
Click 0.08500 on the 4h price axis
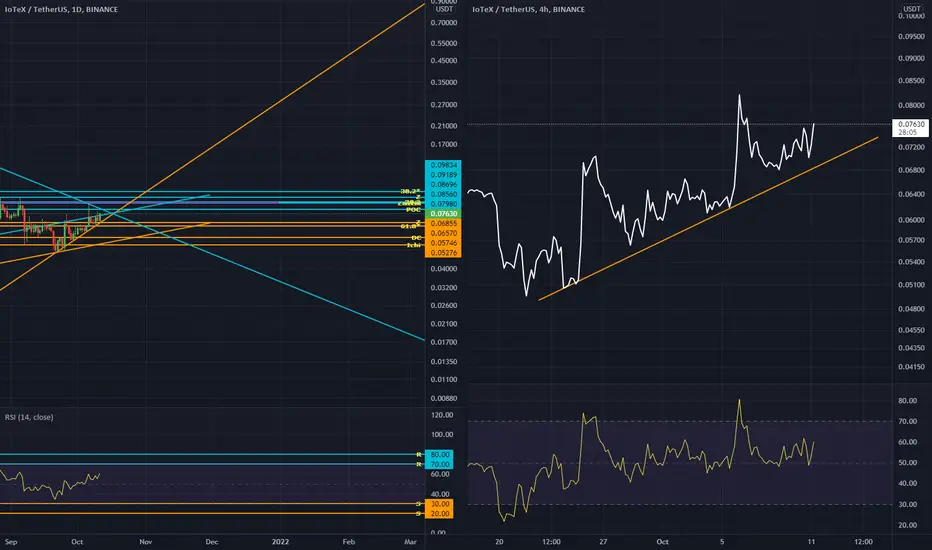coord(911,81)
